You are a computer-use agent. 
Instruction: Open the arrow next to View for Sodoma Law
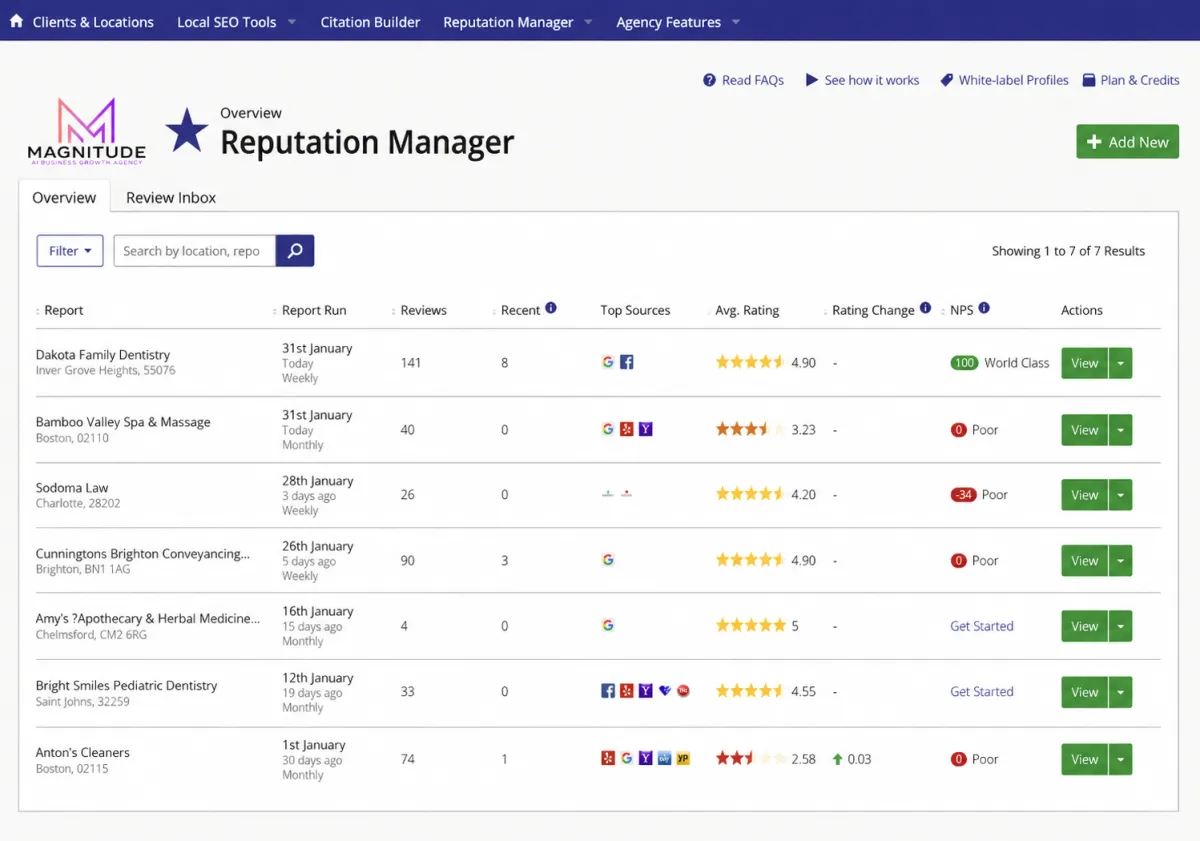point(1121,495)
